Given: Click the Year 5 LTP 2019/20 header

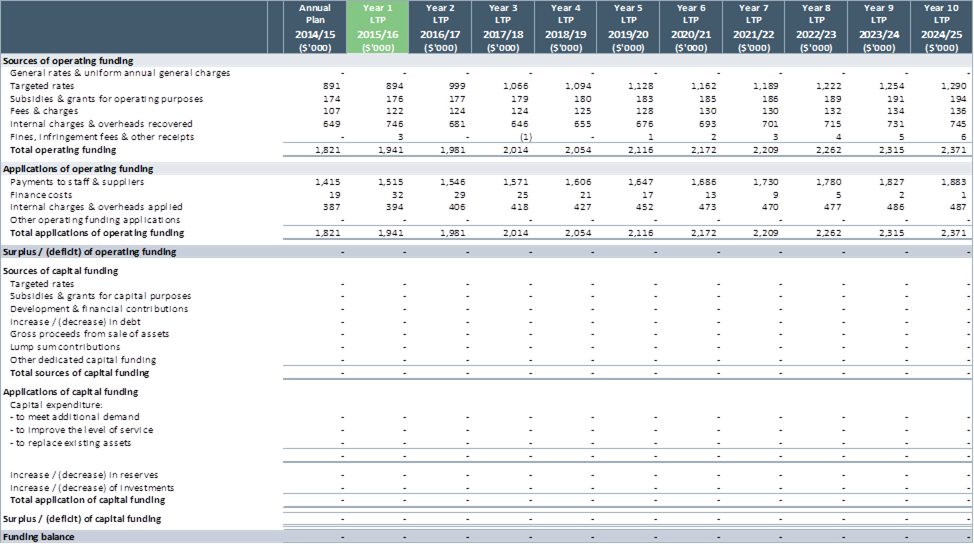Looking at the screenshot, I should pos(628,27).
